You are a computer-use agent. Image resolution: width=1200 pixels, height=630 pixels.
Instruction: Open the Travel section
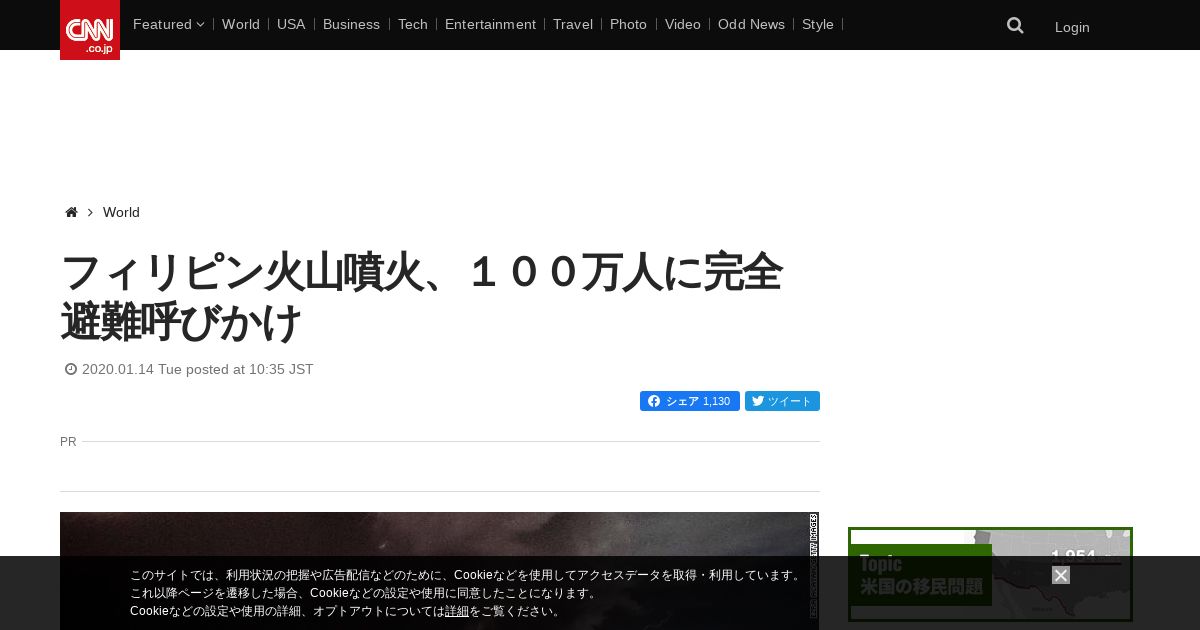(x=573, y=24)
